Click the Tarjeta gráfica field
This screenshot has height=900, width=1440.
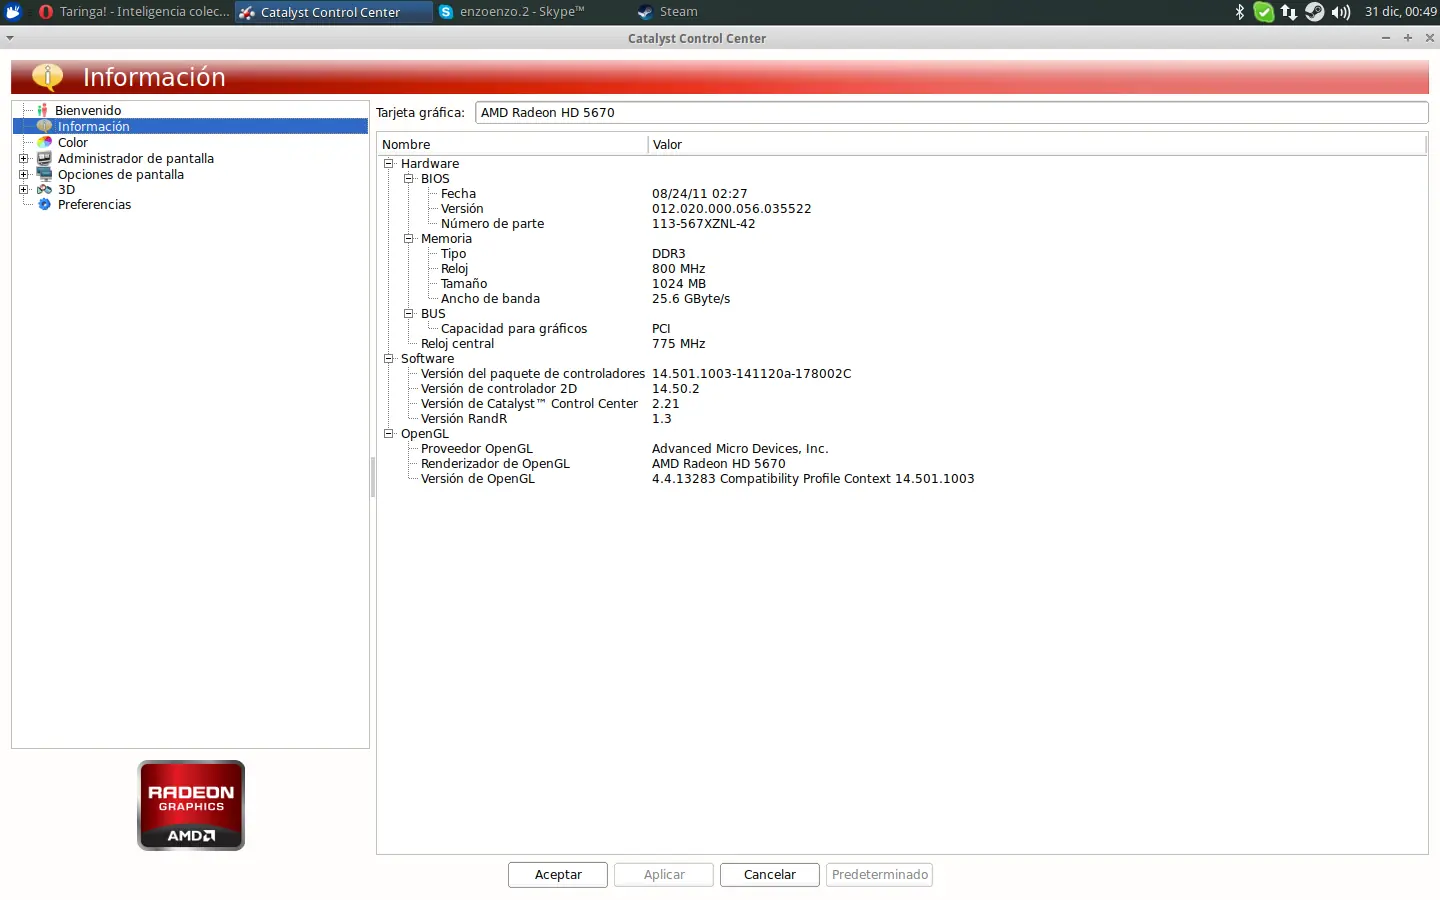coord(951,113)
